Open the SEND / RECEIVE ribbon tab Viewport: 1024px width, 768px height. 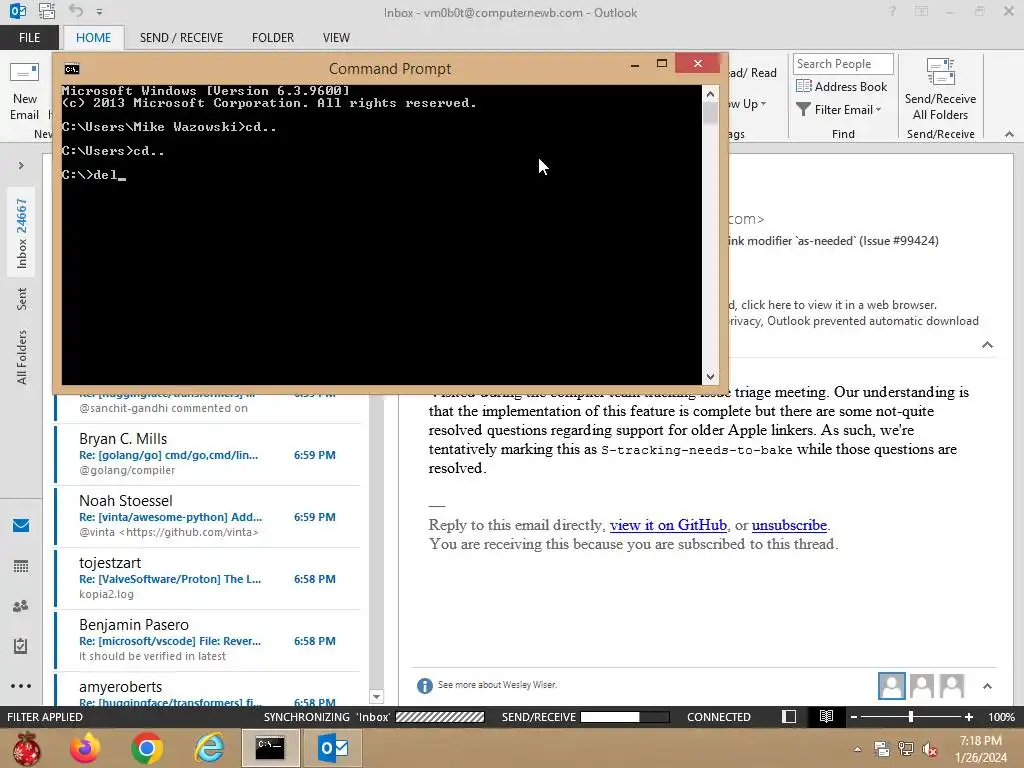[182, 38]
